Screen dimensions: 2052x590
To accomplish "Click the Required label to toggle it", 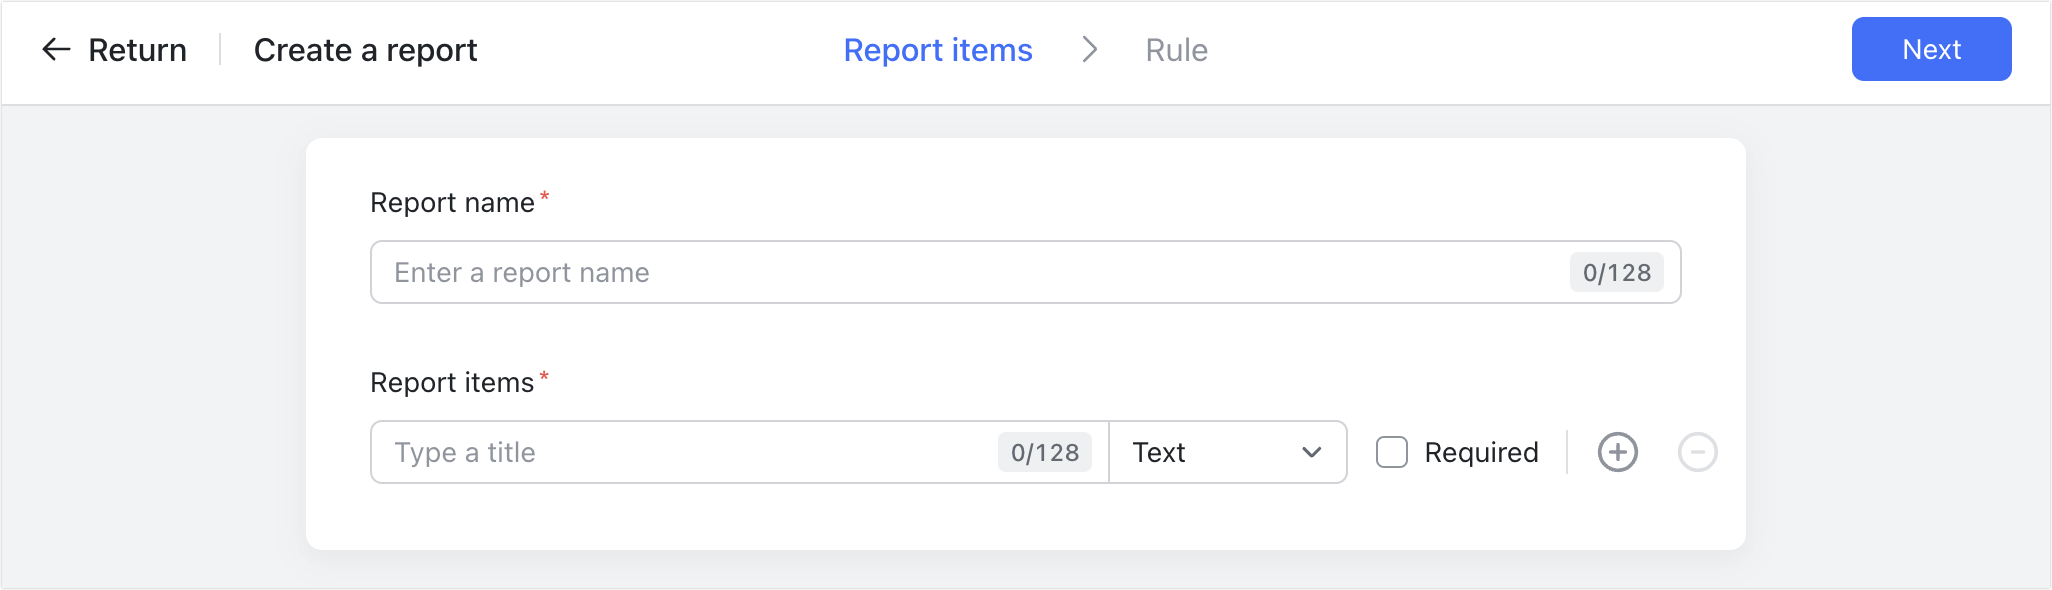I will [x=1481, y=452].
